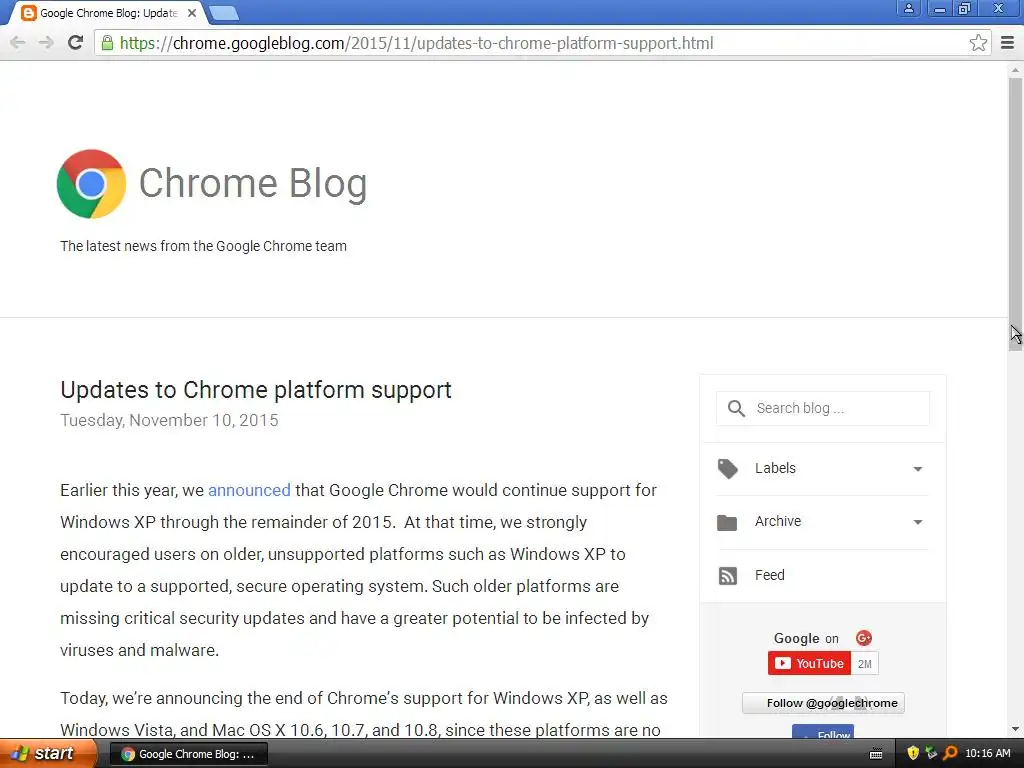Click the security shield tray icon
The height and width of the screenshot is (768, 1024).
click(x=913, y=753)
